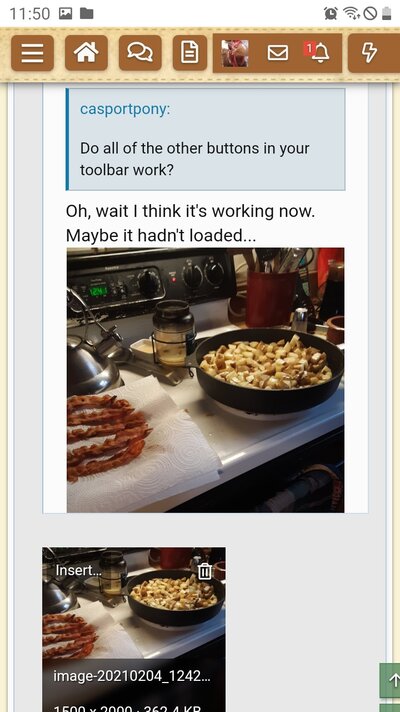Viewport: 400px width, 712px height.
Task: Delete the attached image with trash icon
Action: [205, 571]
